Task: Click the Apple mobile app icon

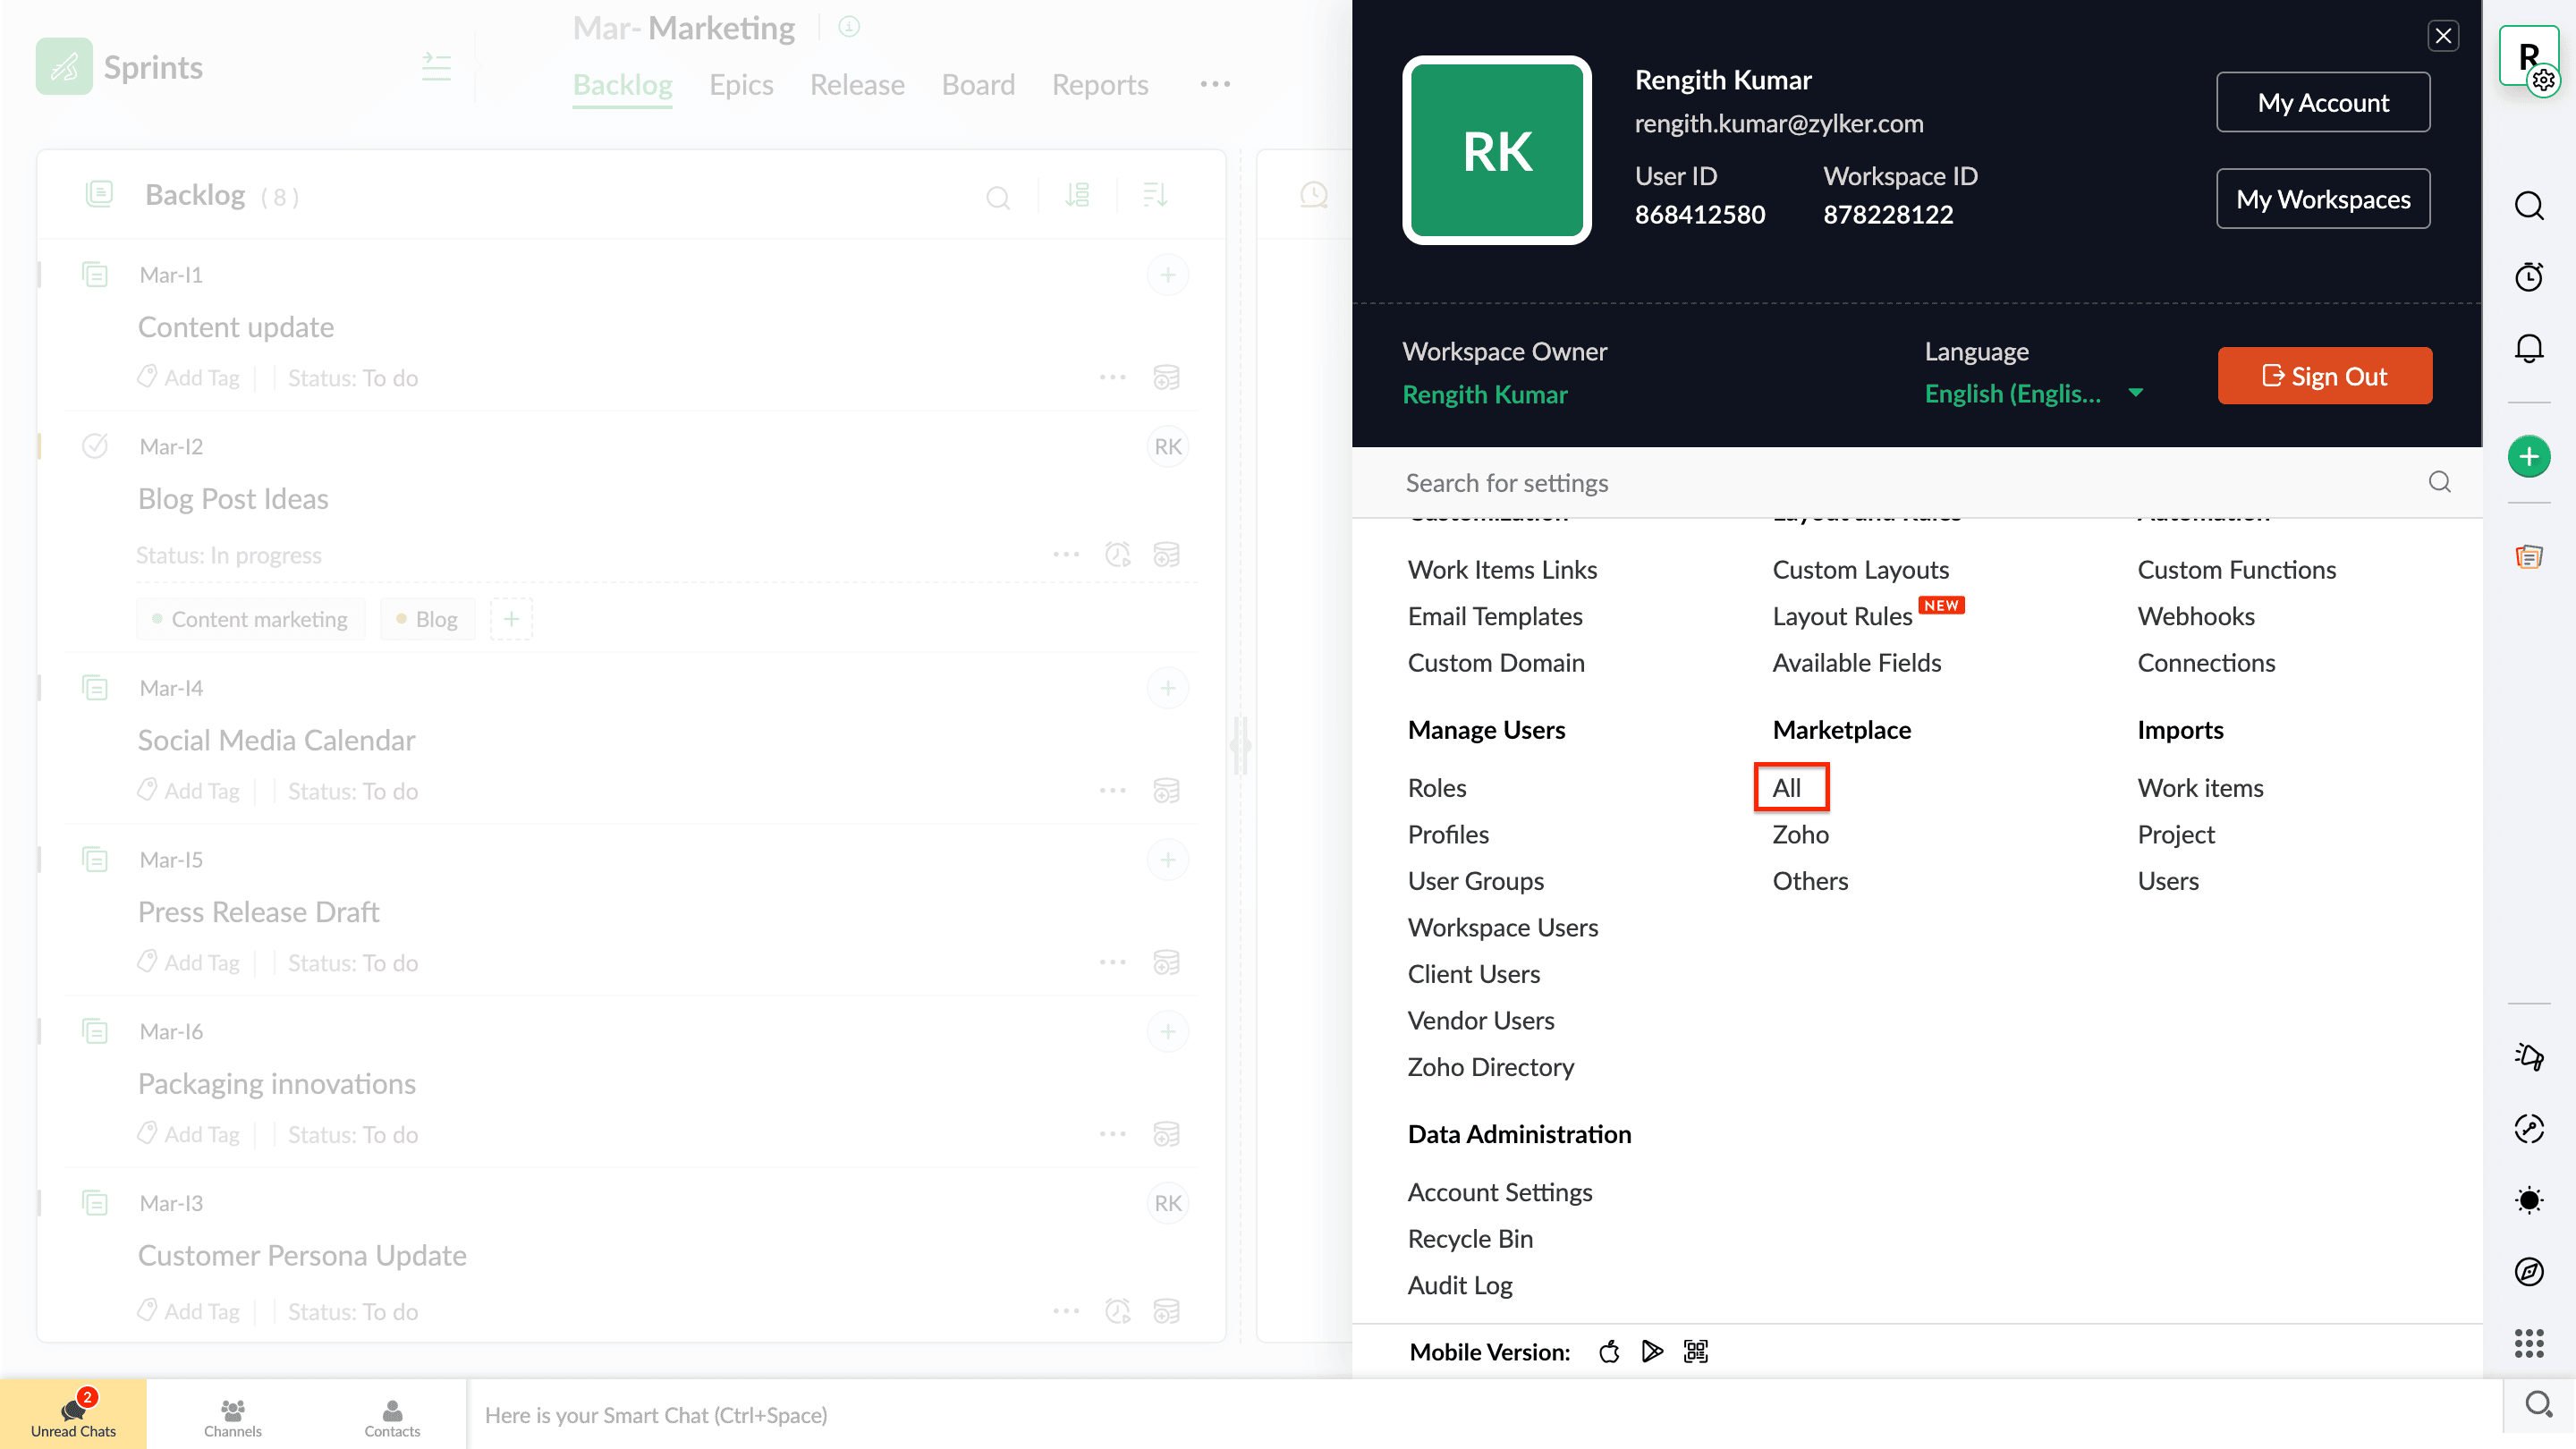Action: click(1608, 1352)
